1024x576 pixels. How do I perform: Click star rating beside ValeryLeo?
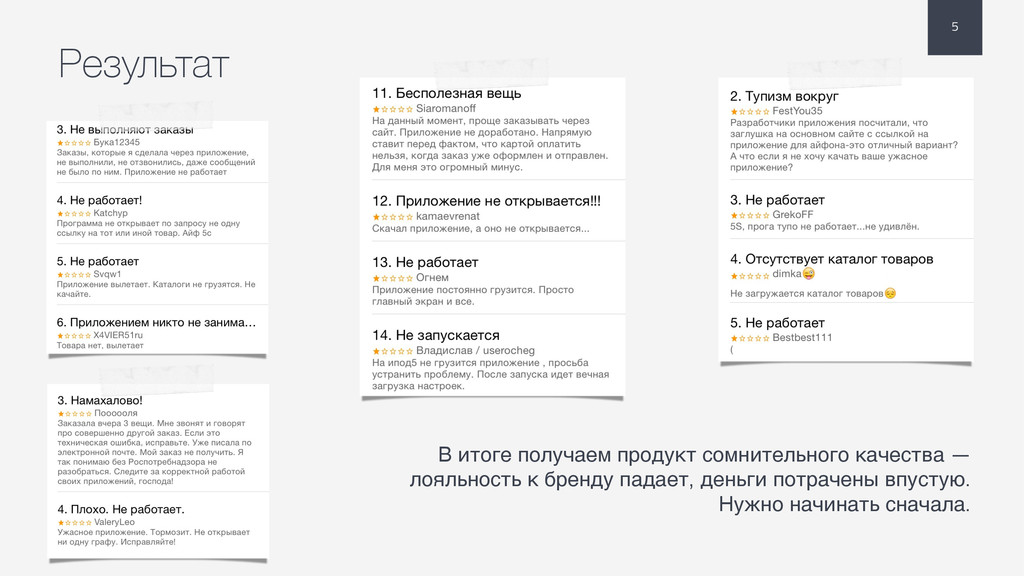tap(74, 523)
